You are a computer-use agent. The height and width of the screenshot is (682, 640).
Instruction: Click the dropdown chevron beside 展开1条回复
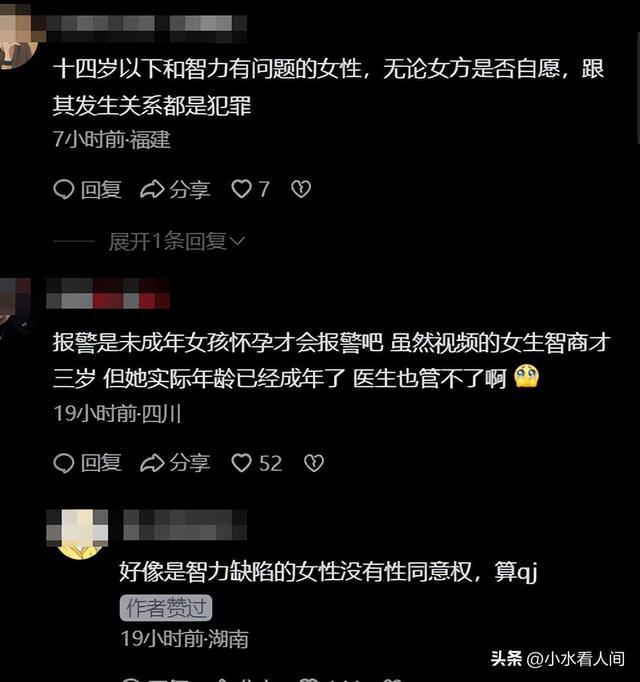point(237,241)
